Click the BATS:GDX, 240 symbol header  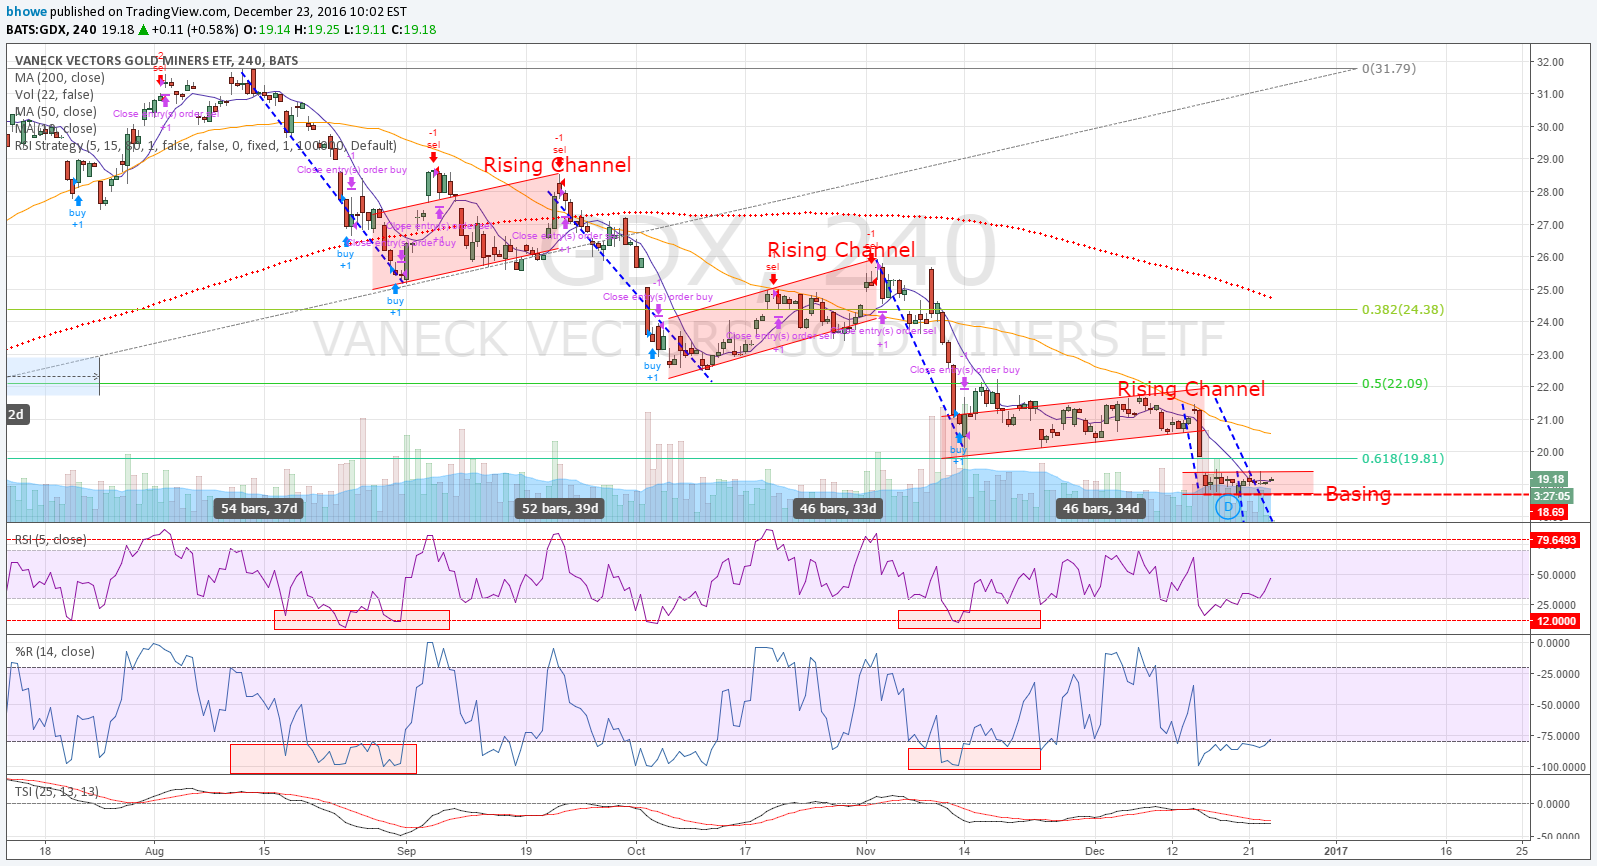51,30
